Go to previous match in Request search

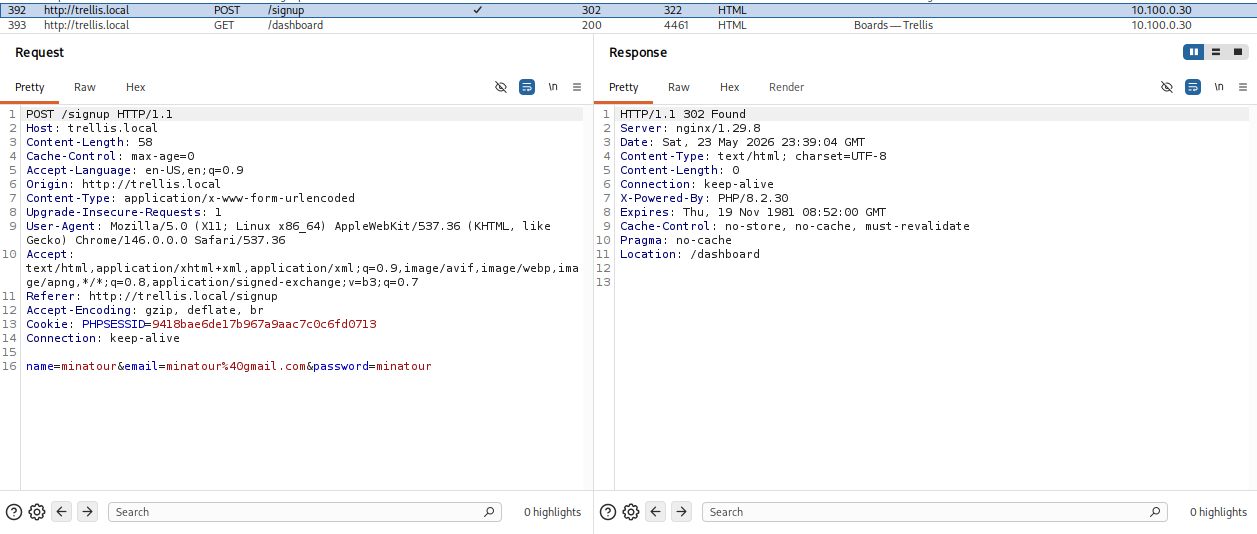click(x=62, y=512)
